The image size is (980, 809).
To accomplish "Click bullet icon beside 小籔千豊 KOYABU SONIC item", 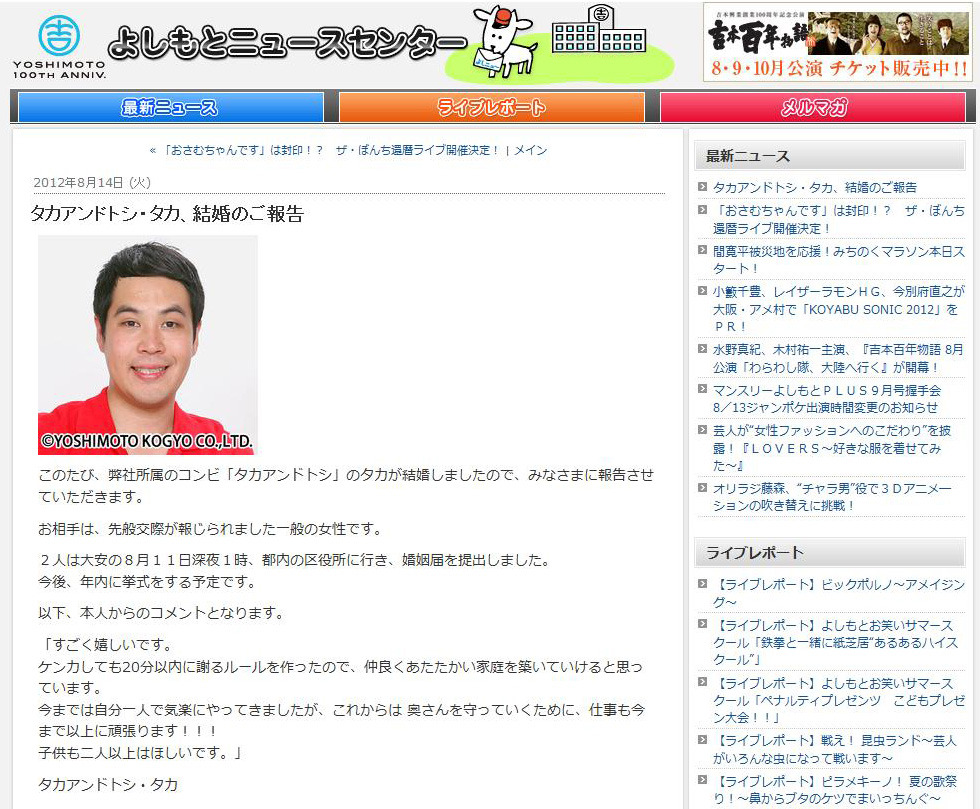I will 702,291.
